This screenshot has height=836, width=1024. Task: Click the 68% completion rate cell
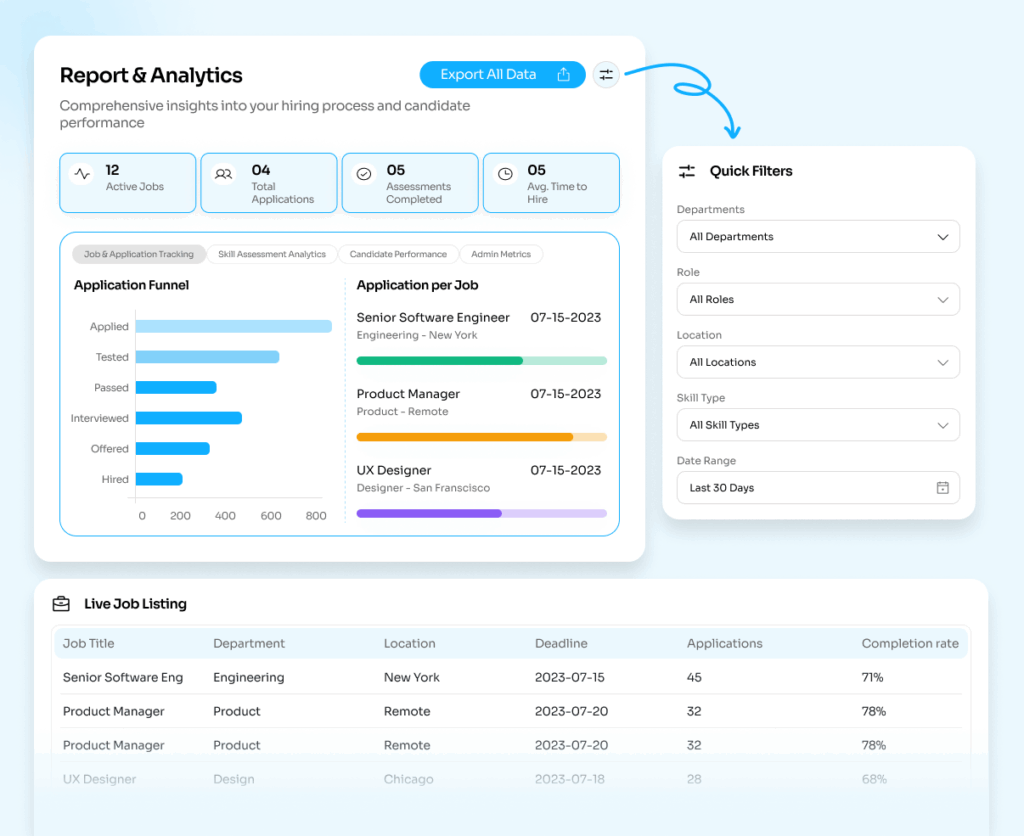(874, 779)
